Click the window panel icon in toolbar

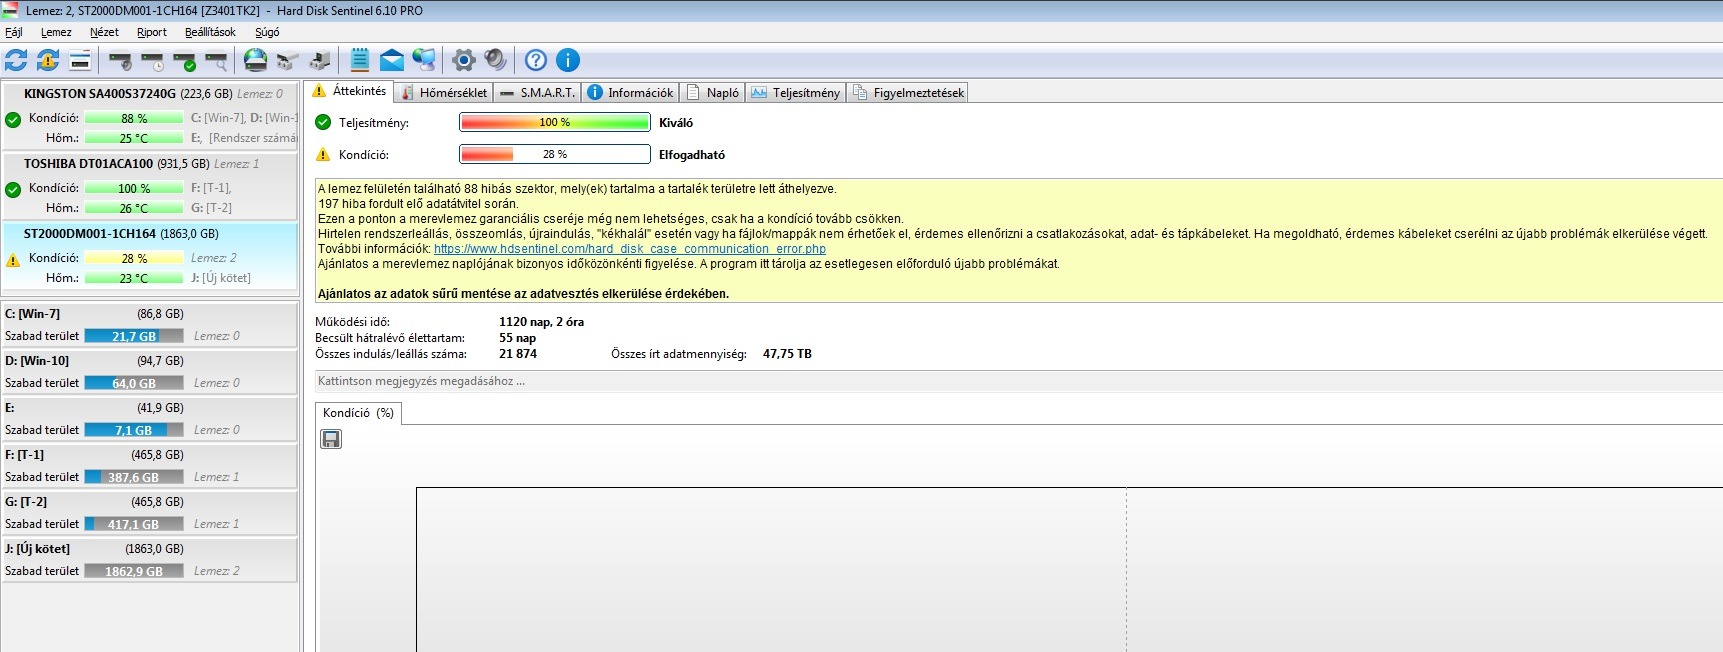[x=80, y=60]
